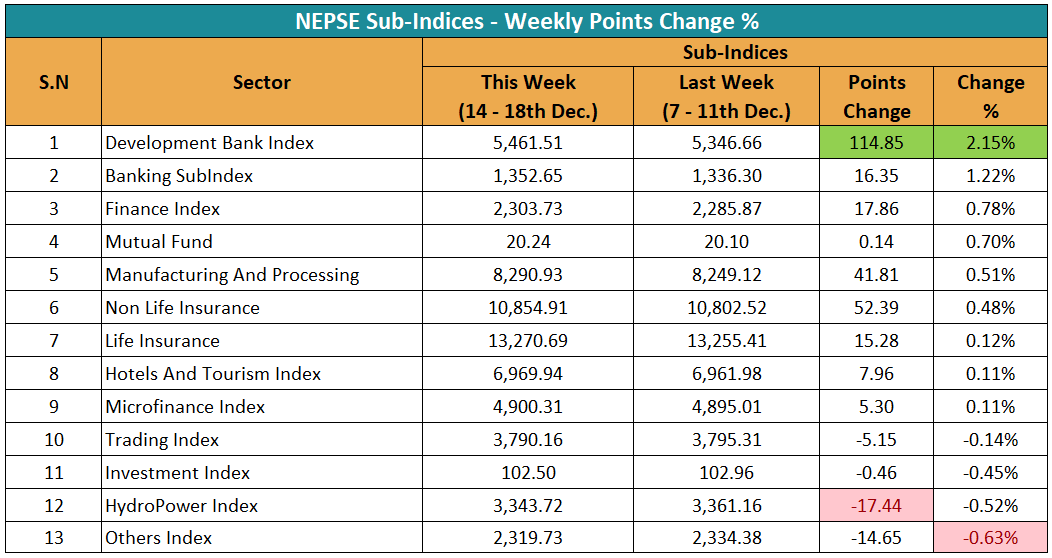Click the Change % column header

[990, 96]
